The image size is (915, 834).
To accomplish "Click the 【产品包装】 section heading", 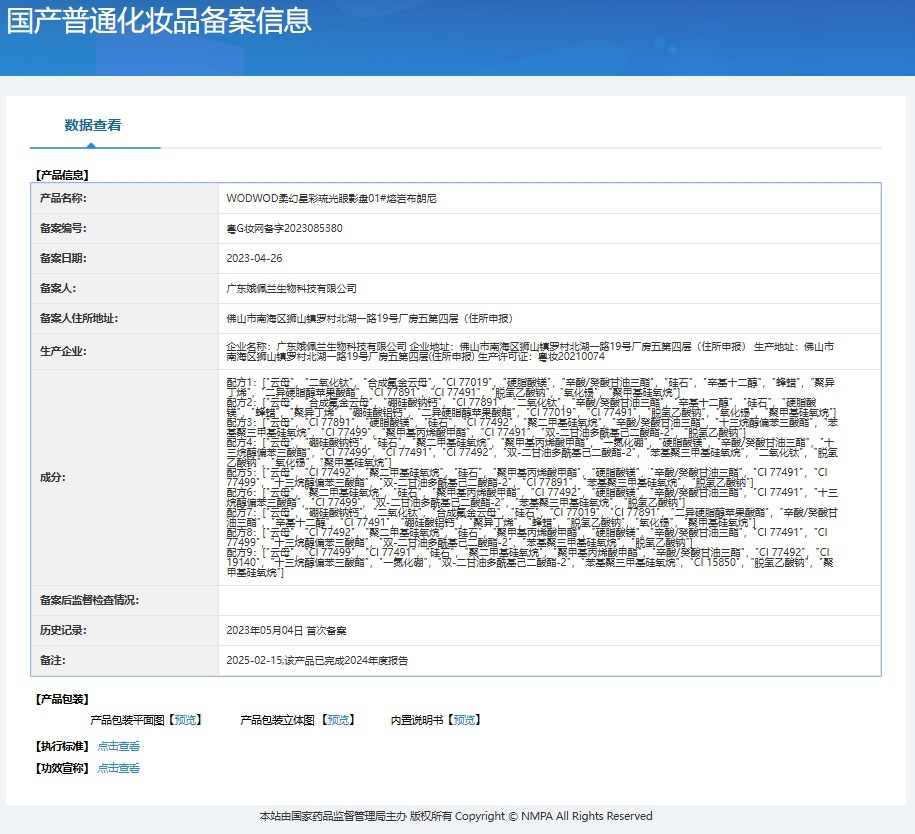I will point(62,699).
